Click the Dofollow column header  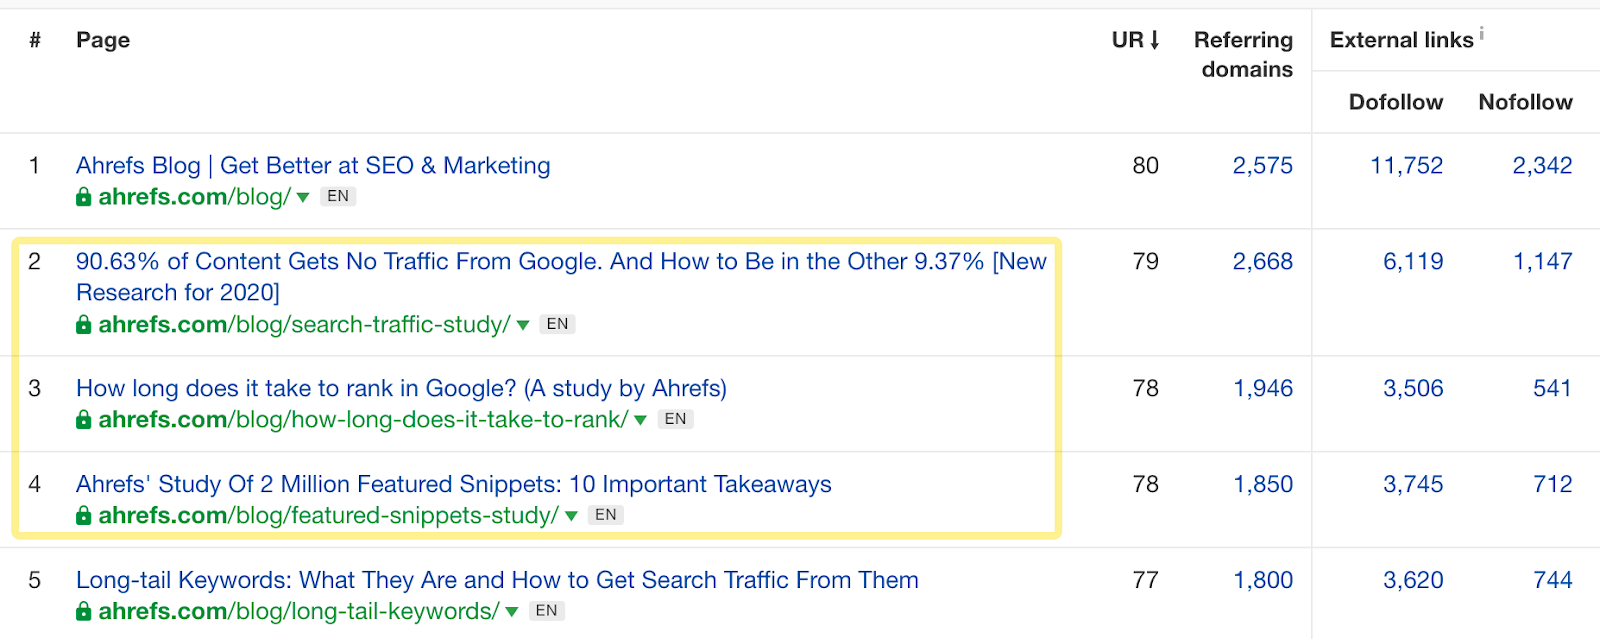tap(1395, 102)
